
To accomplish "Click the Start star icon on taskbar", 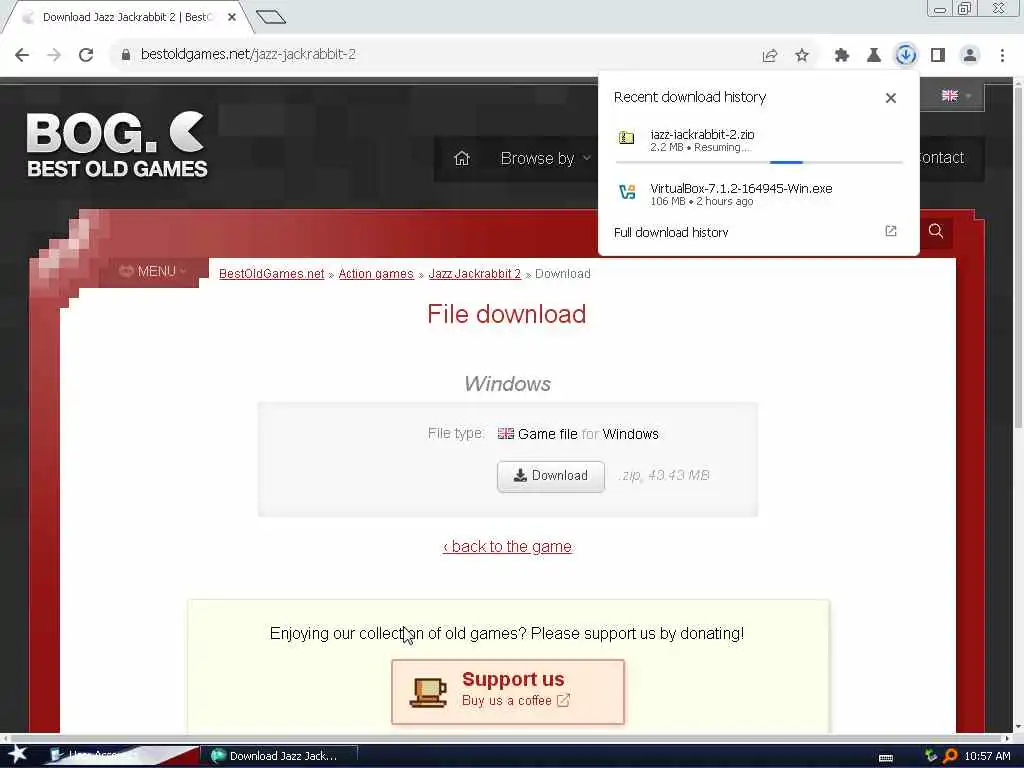I will (x=18, y=755).
